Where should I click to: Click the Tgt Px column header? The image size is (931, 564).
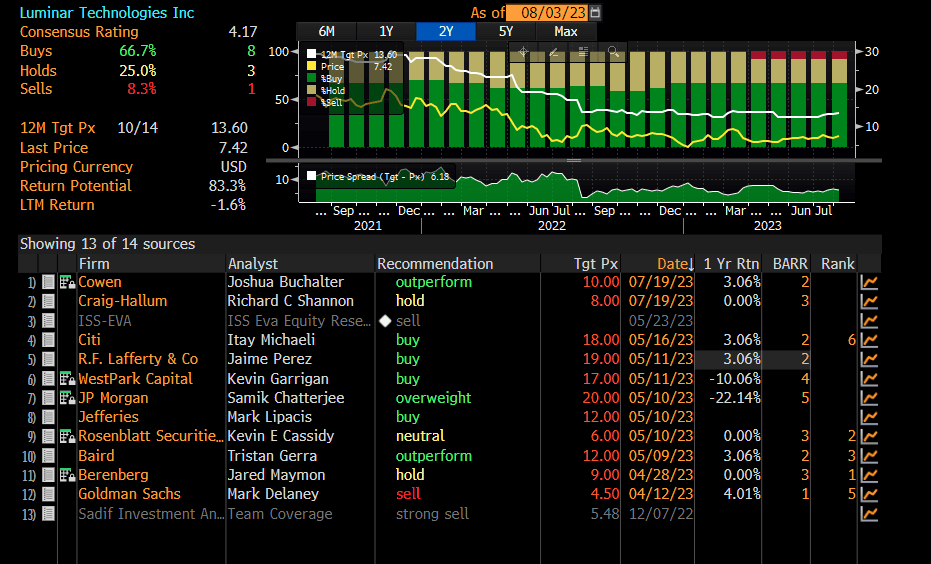pyautogui.click(x=596, y=264)
